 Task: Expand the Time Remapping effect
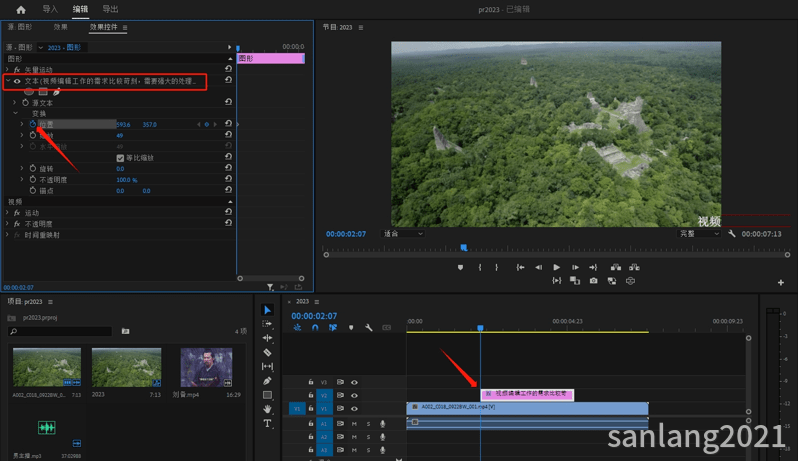7,235
